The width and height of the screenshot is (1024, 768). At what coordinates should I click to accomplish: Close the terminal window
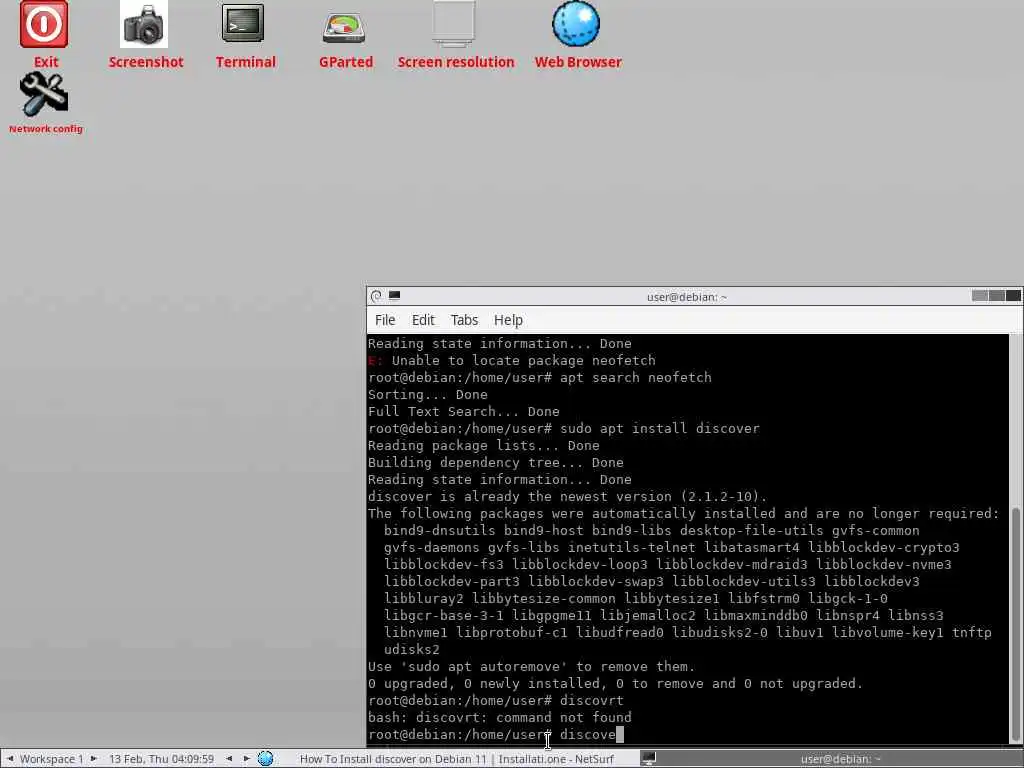point(1013,296)
